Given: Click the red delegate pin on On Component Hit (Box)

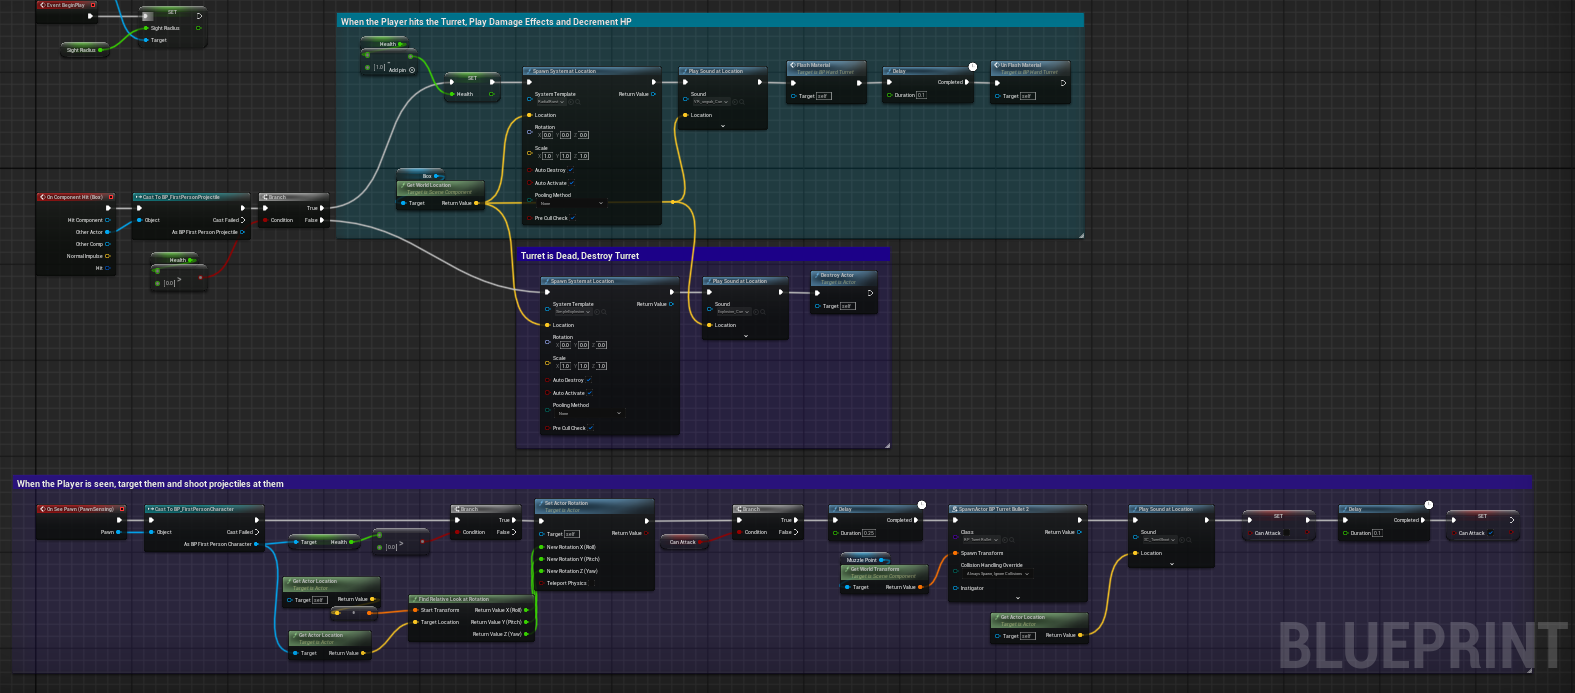Looking at the screenshot, I should coord(111,197).
